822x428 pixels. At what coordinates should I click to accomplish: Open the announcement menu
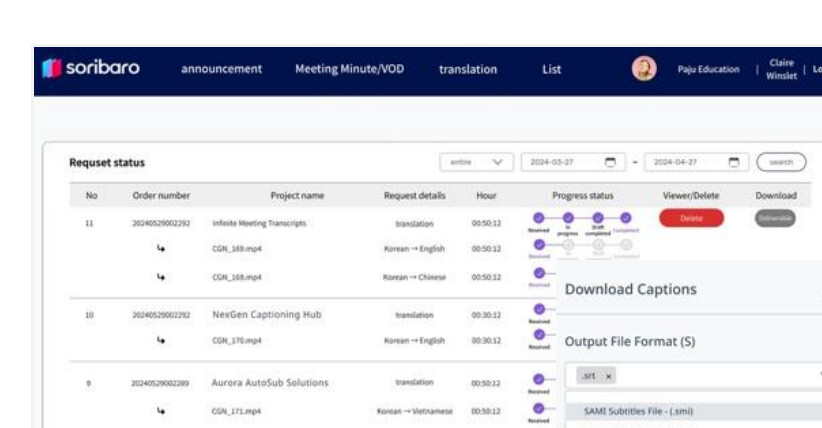click(221, 69)
